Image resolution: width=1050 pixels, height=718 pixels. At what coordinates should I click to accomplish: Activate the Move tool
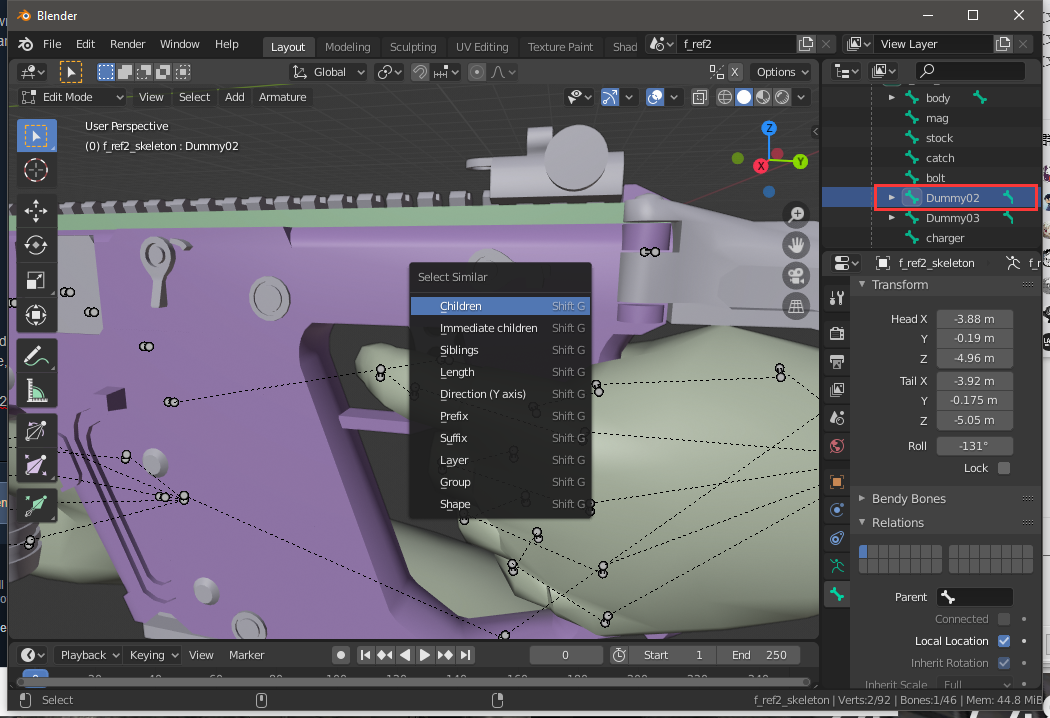tap(36, 211)
